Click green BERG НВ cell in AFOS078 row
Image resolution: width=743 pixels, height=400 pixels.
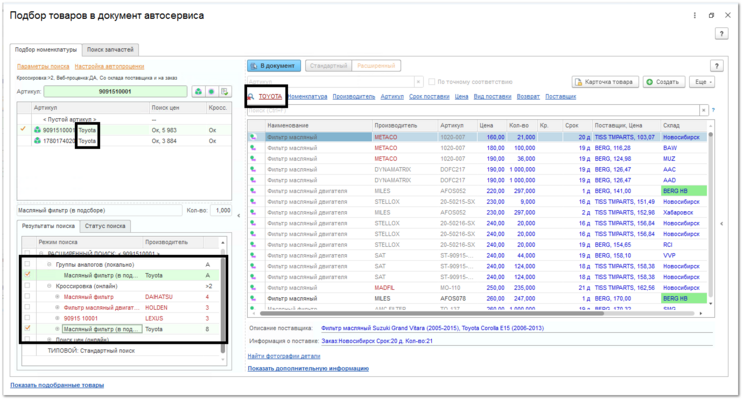click(x=684, y=299)
